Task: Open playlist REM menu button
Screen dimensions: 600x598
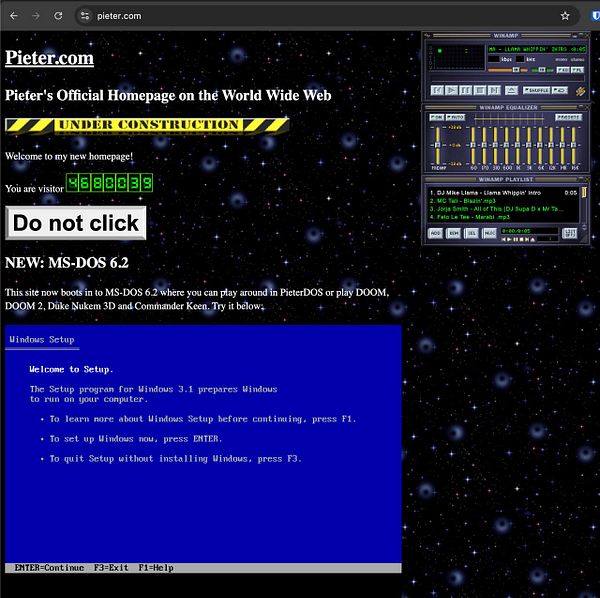Action: click(x=453, y=233)
